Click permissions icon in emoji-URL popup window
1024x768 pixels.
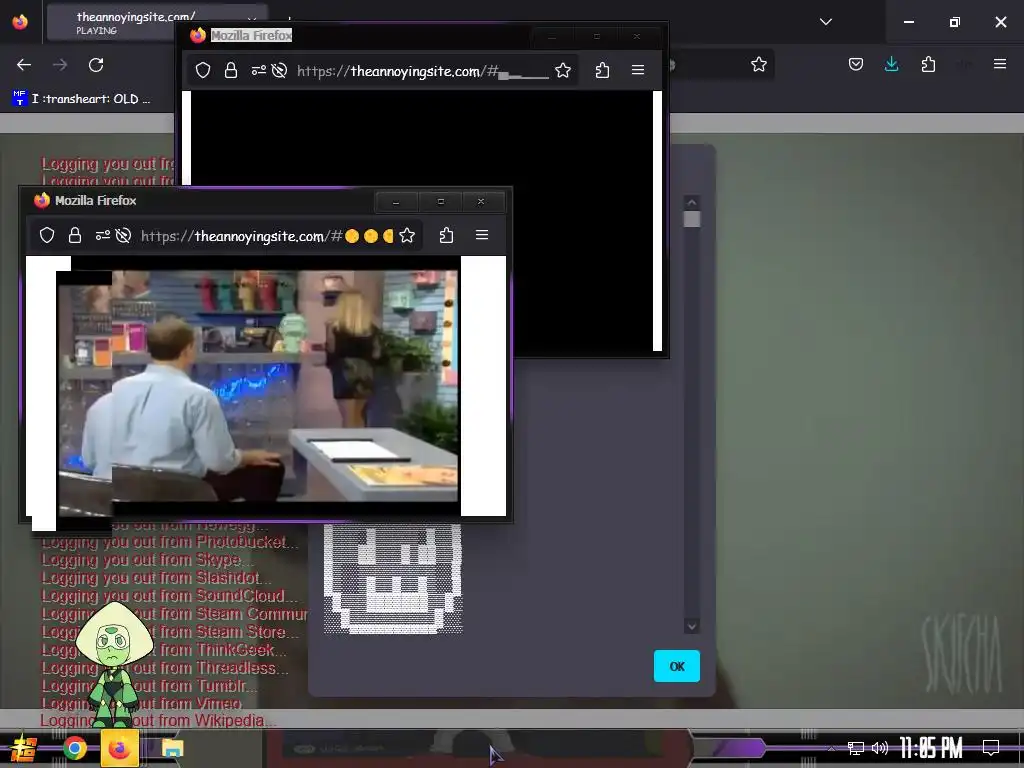(x=103, y=235)
